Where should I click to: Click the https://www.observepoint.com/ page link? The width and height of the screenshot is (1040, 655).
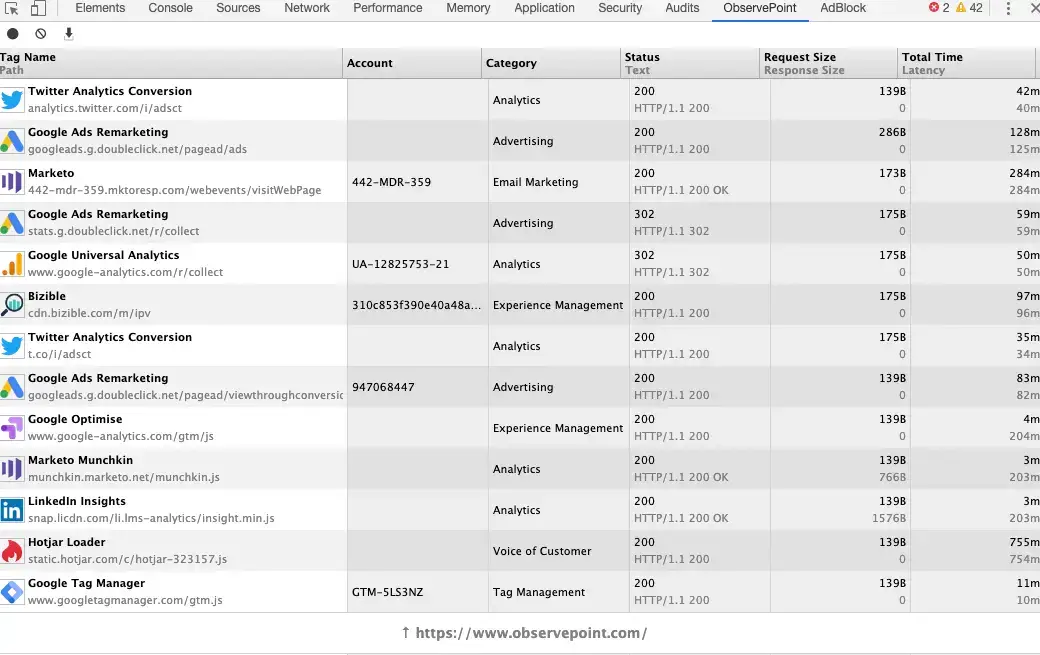click(x=531, y=633)
